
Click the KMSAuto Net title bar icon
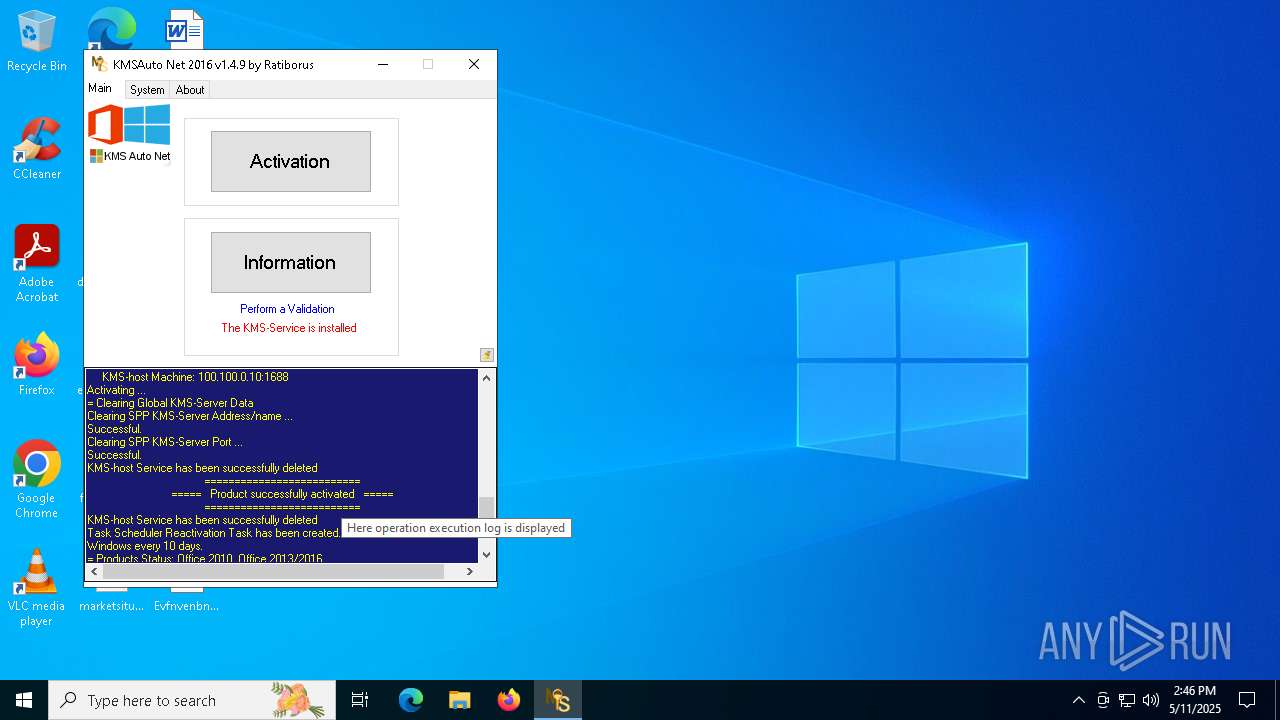point(99,64)
